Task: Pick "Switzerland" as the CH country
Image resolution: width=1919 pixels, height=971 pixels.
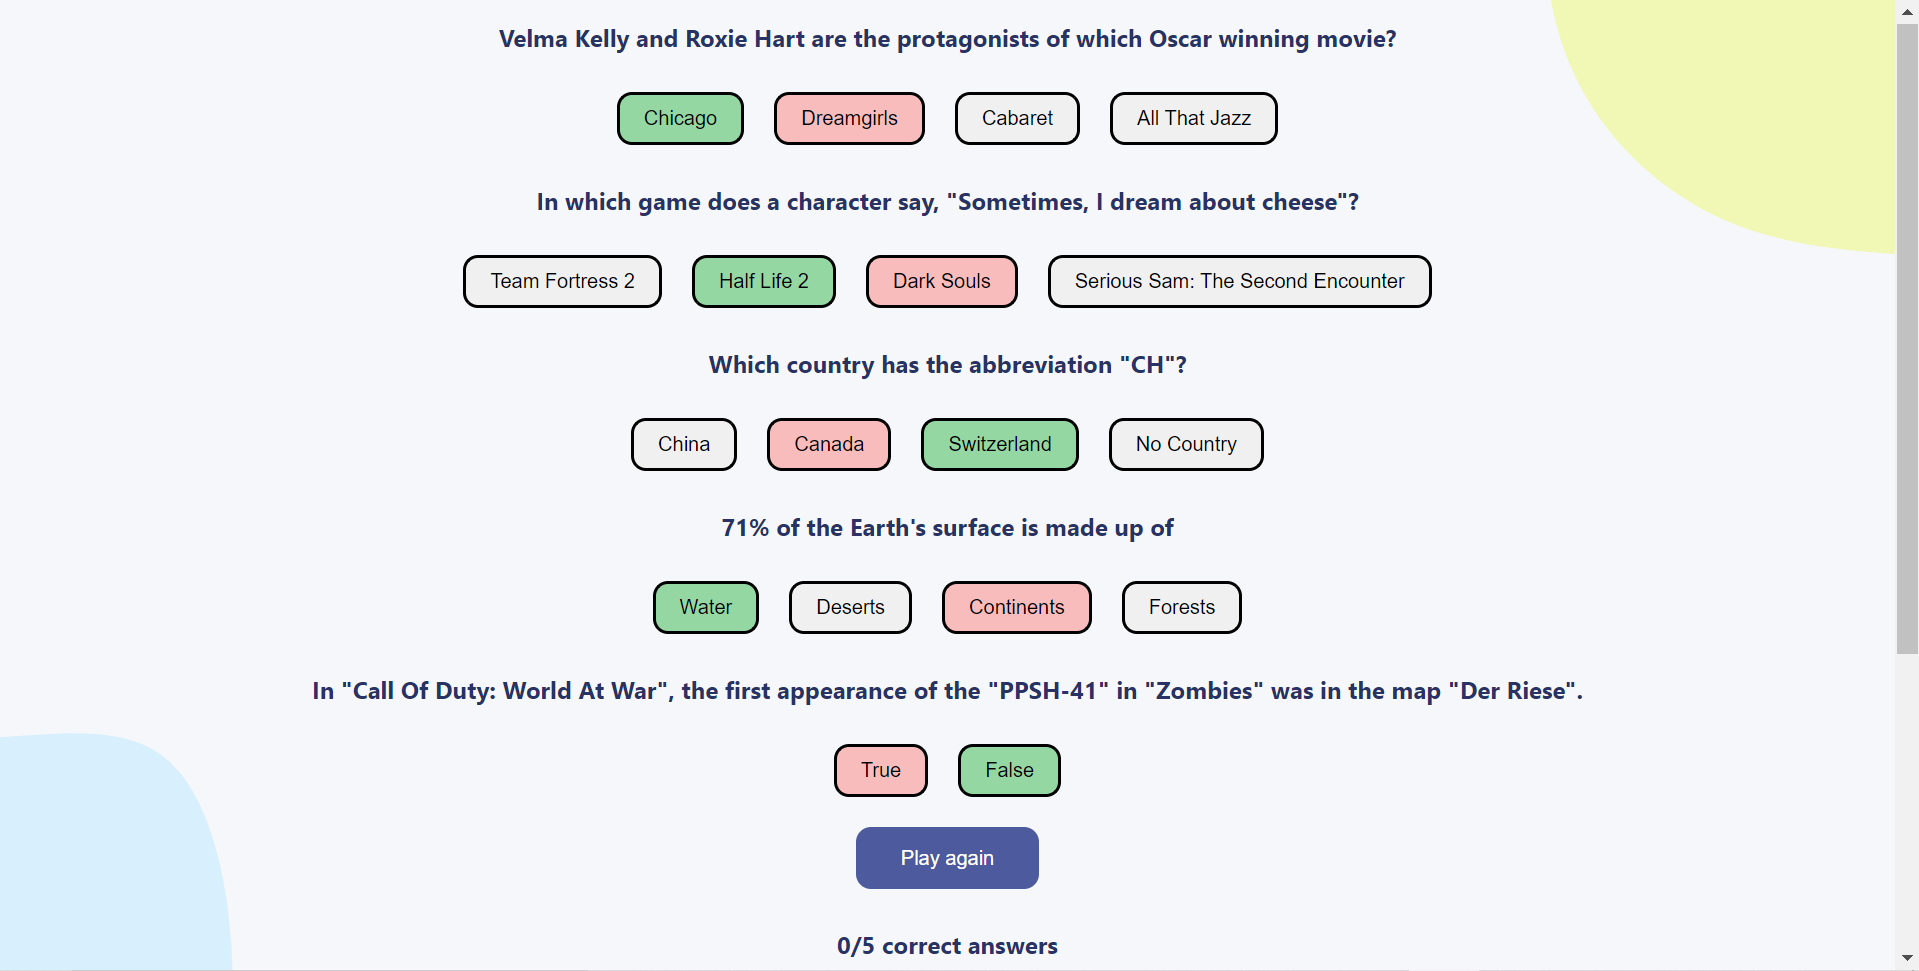Action: tap(999, 444)
